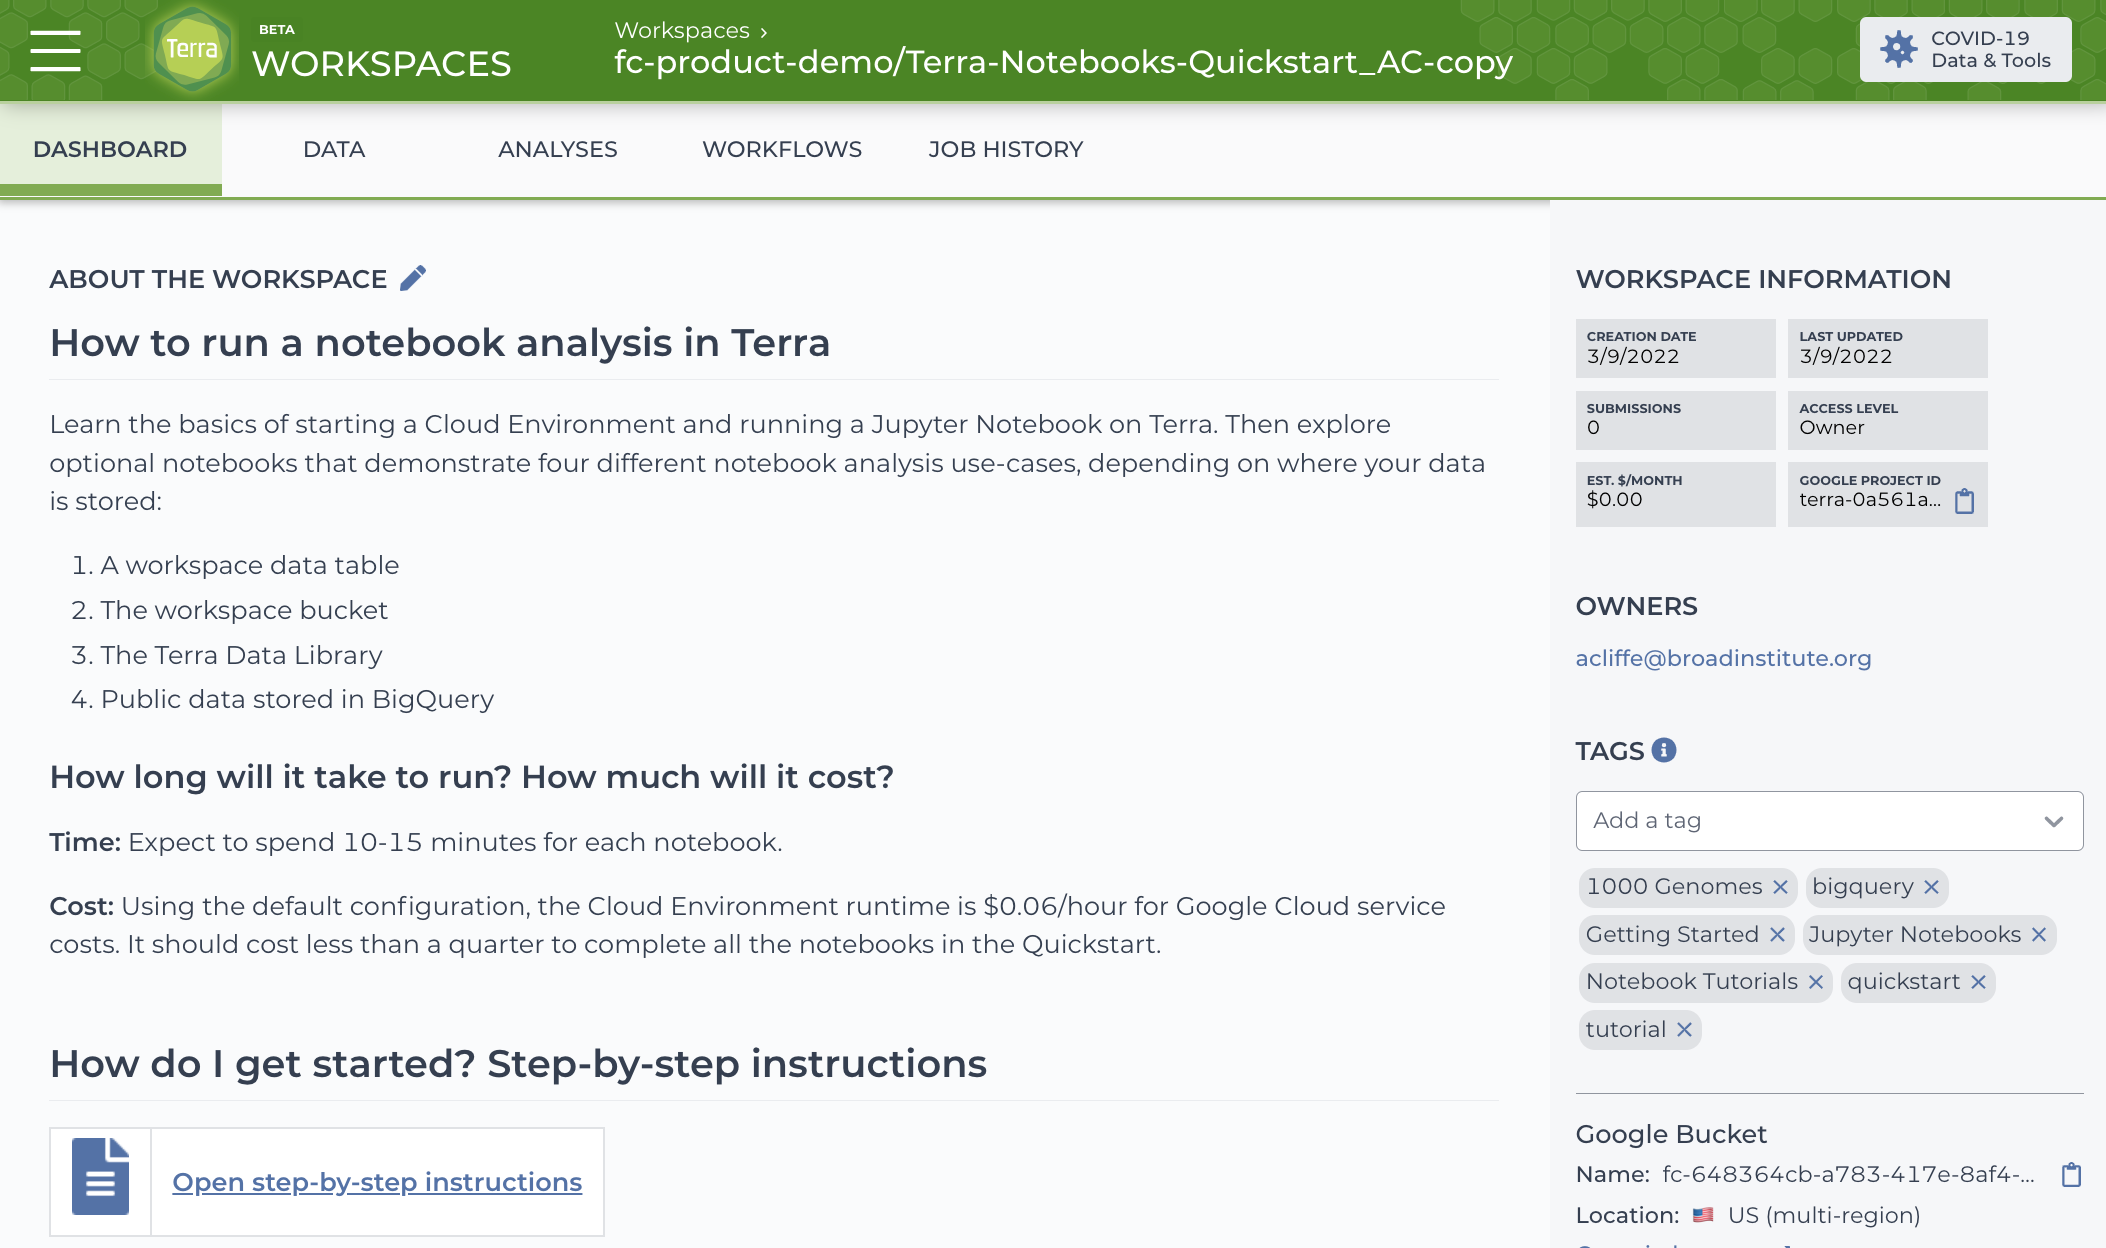Open the Analyses tab
This screenshot has width=2106, height=1248.
pos(558,149)
